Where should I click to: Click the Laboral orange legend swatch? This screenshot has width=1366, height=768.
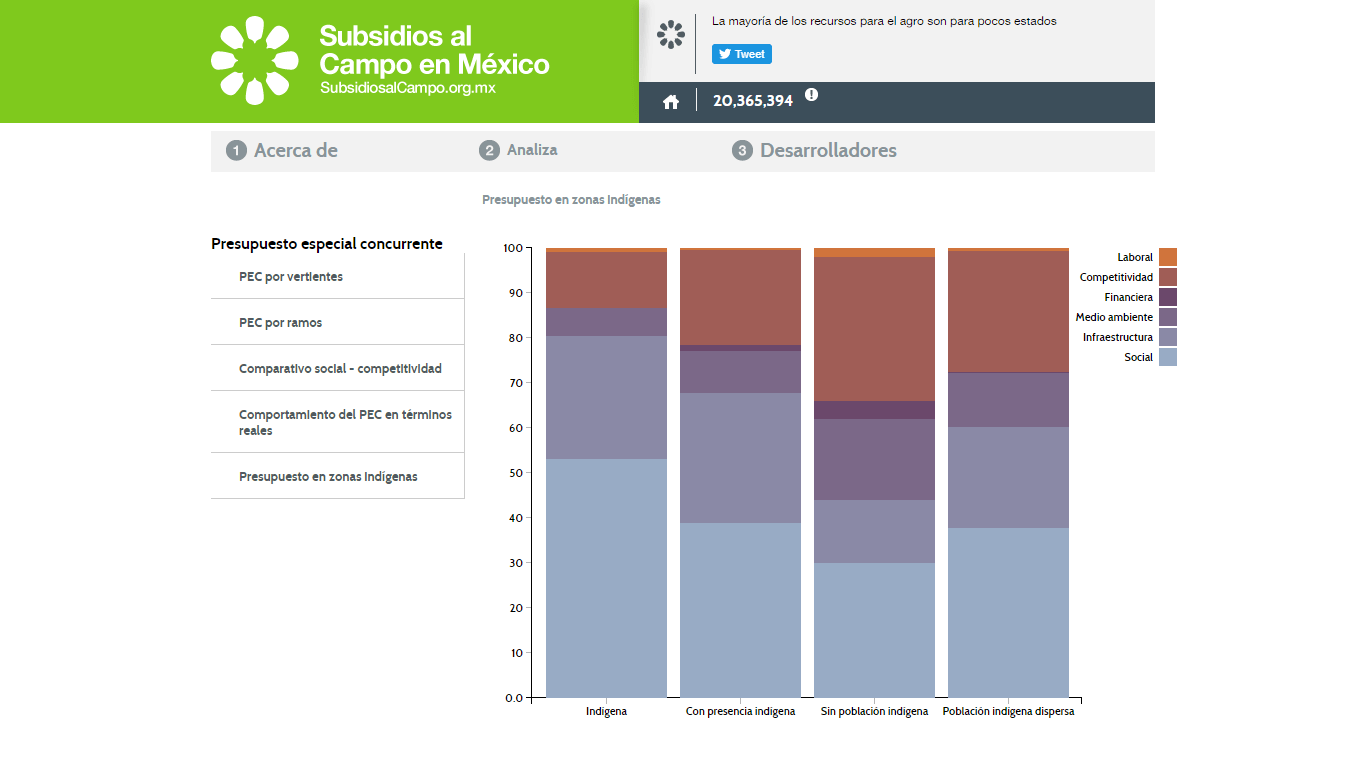1168,257
